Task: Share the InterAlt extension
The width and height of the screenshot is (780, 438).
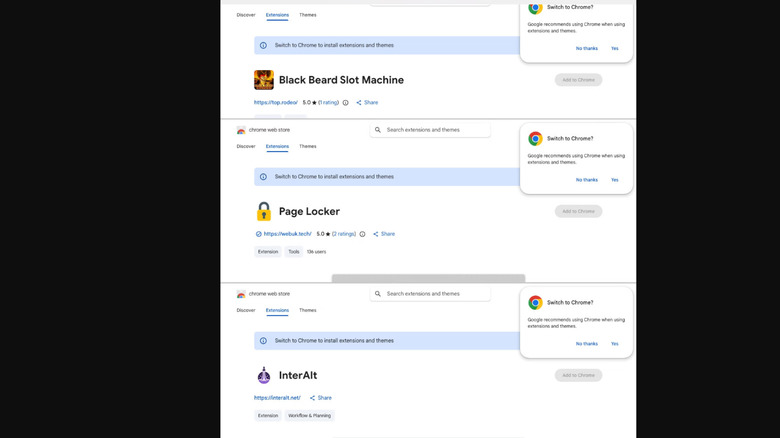Action: 320,398
